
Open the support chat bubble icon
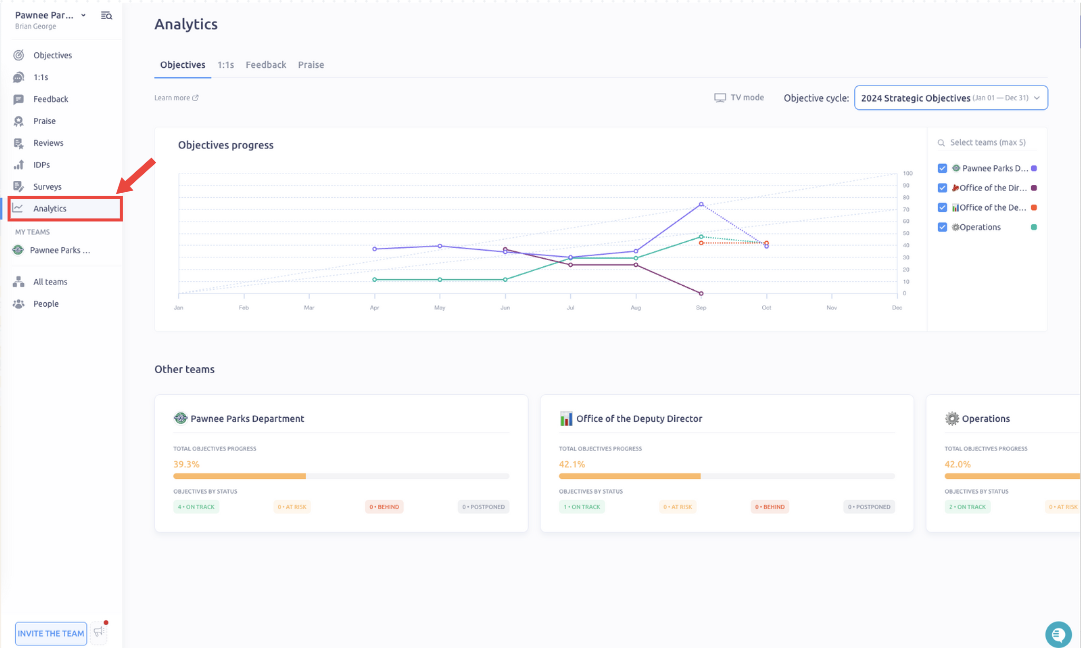coord(1058,634)
